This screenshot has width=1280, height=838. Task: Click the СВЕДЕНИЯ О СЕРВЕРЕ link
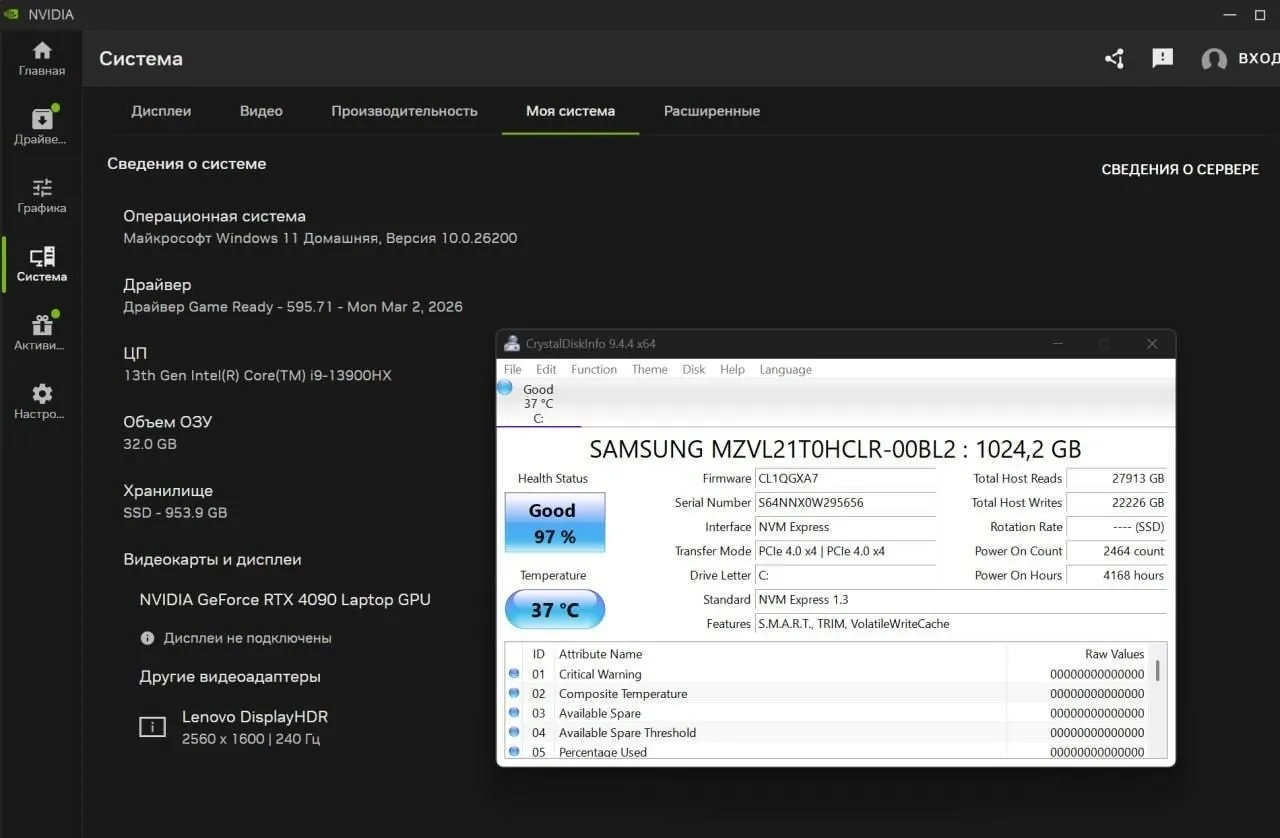coord(1180,170)
